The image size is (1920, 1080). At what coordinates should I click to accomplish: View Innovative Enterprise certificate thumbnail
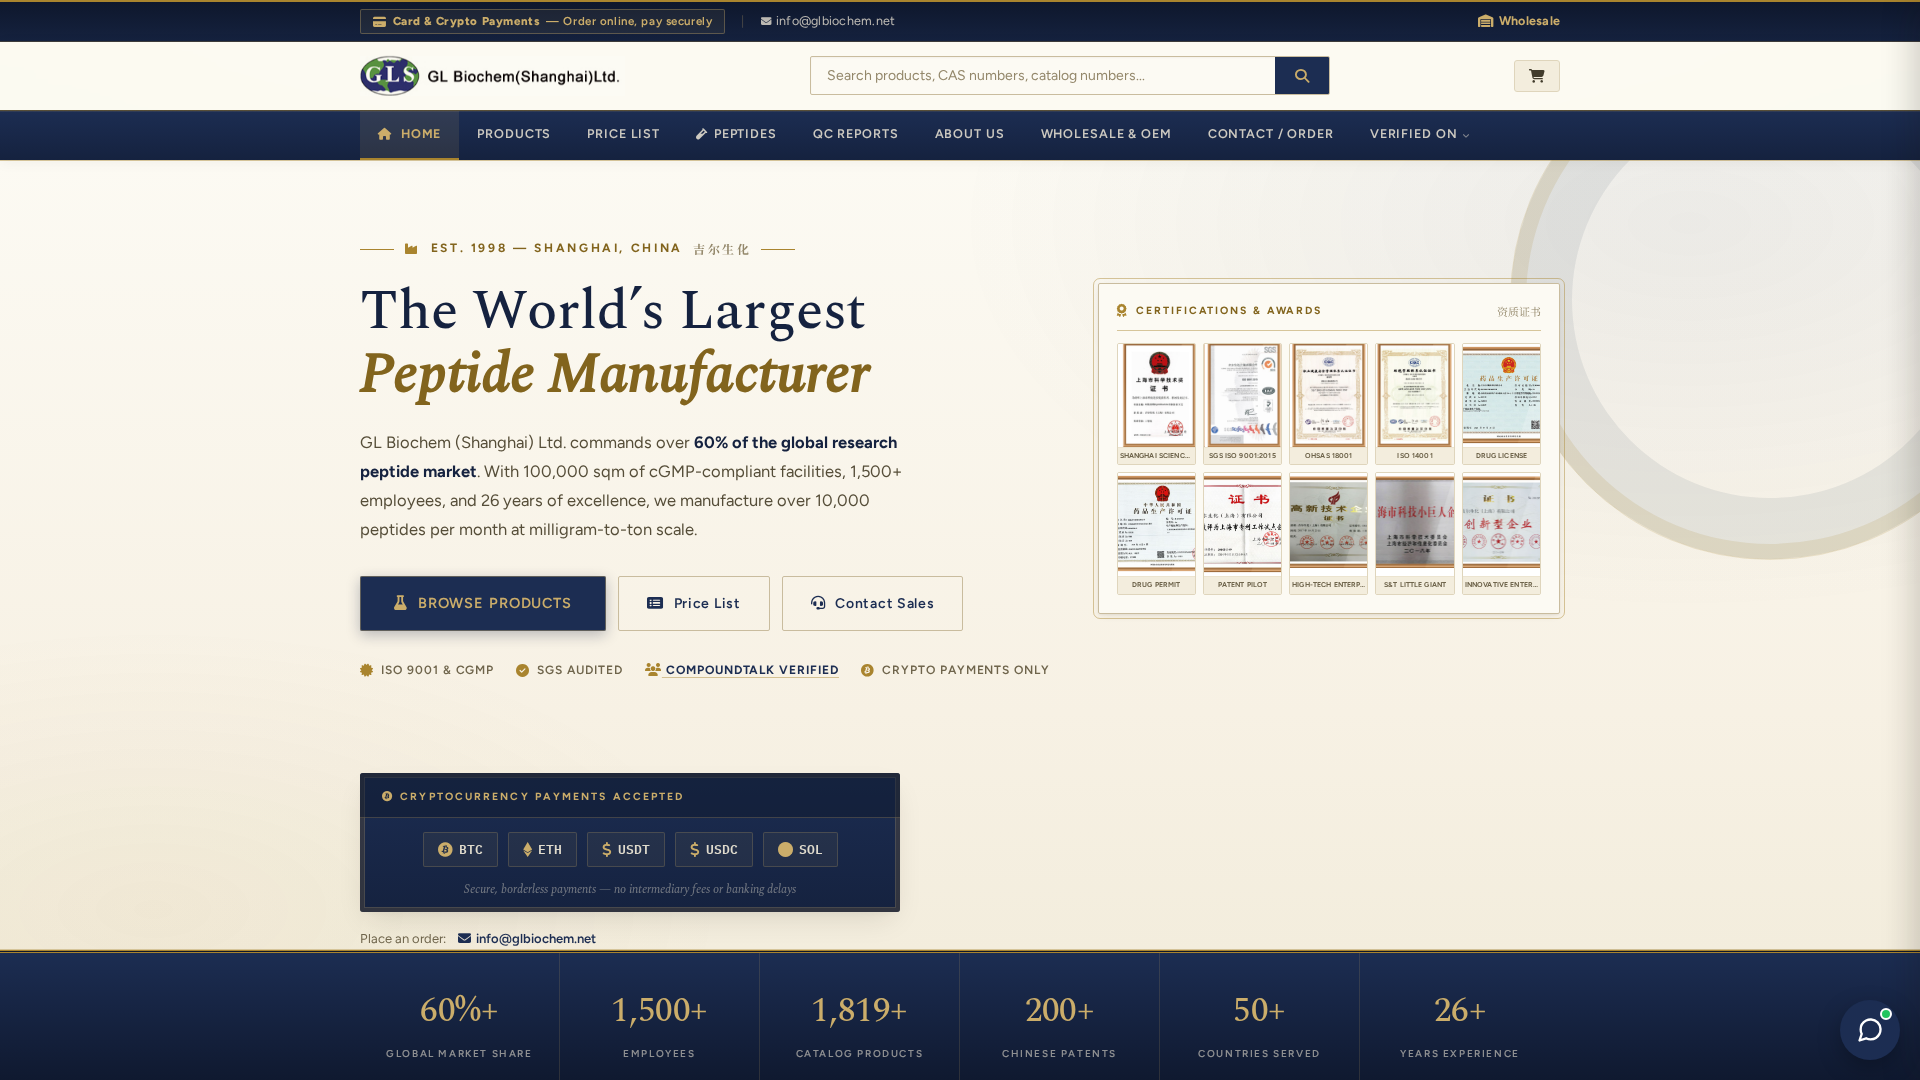[1501, 533]
